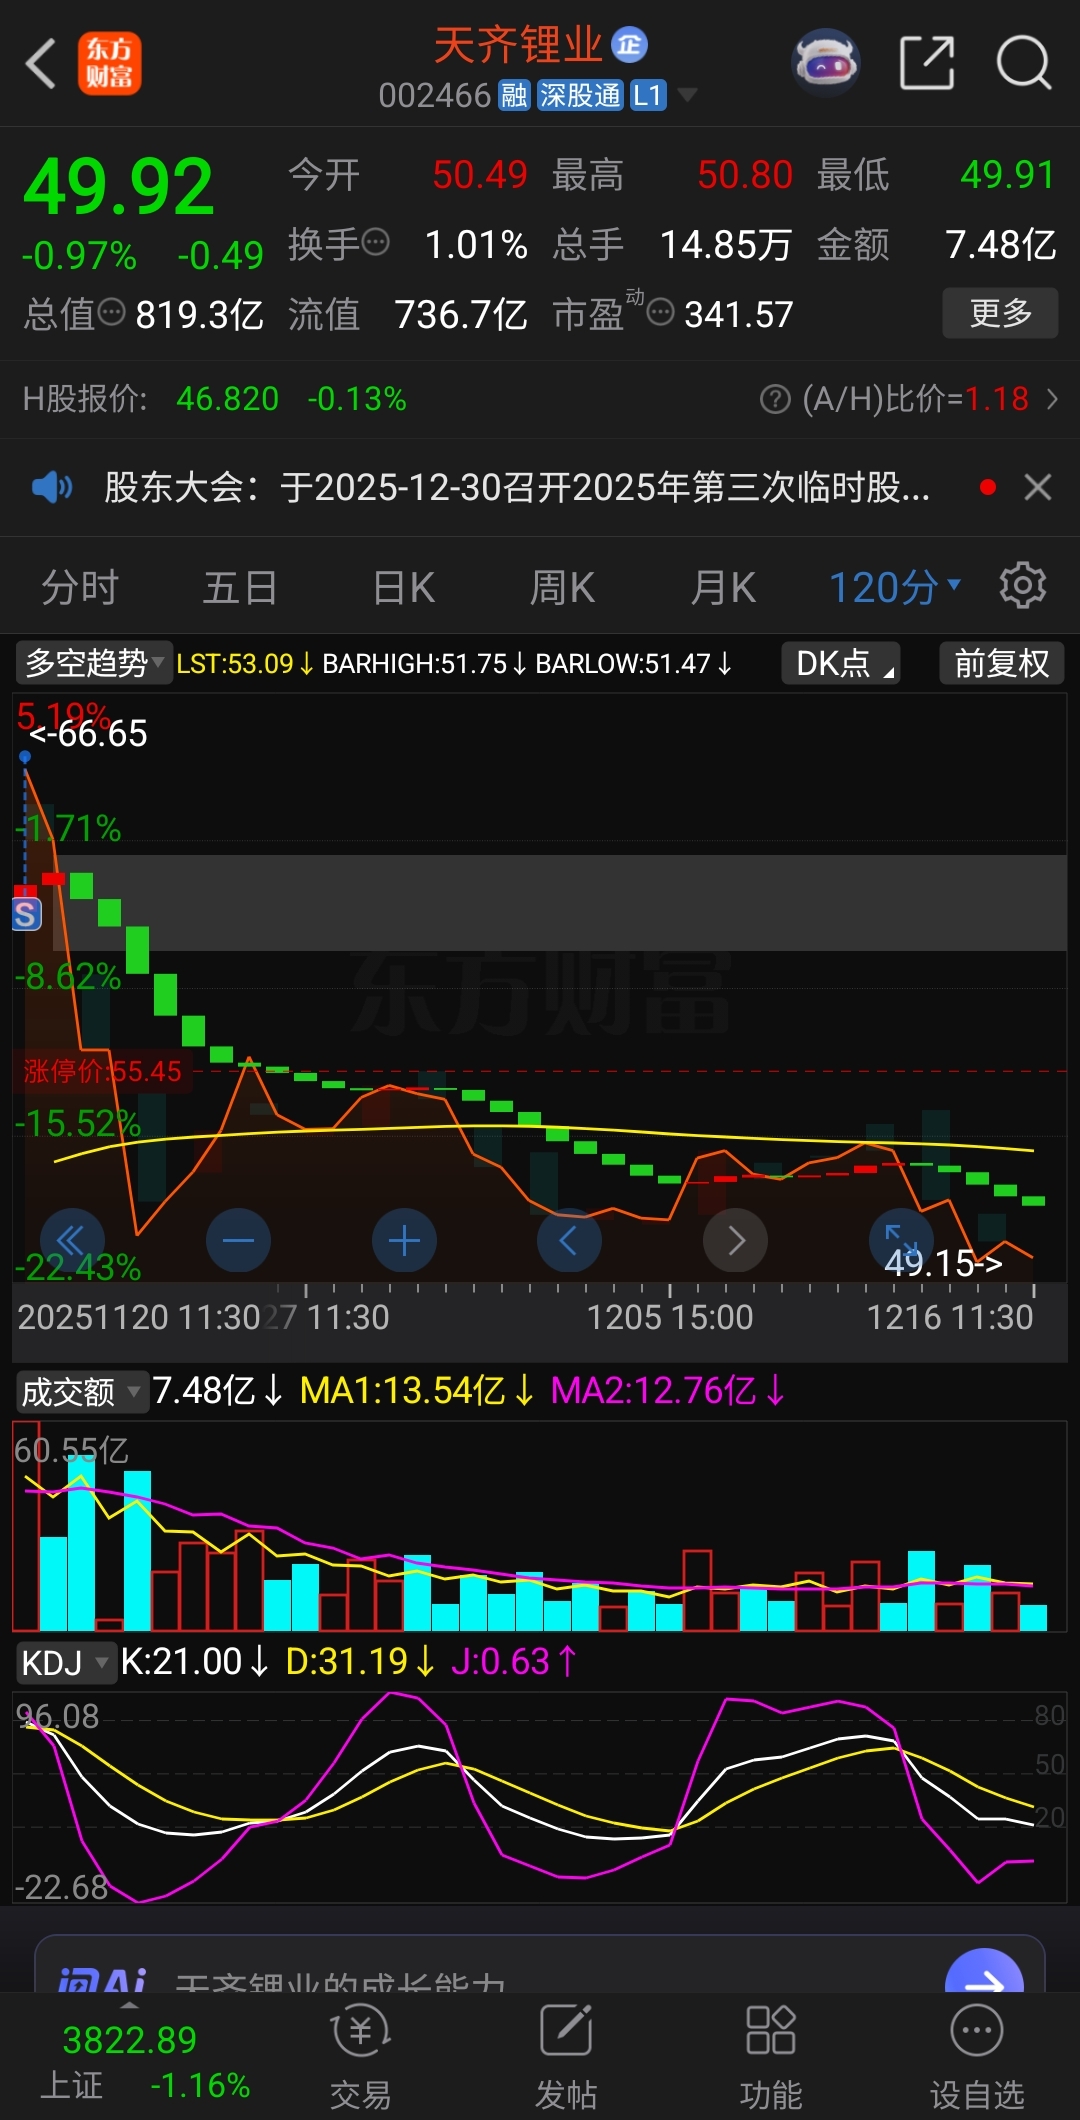Tap the K:21.00 KDJ readout
Viewport: 1080px width, 2120px height.
195,1662
